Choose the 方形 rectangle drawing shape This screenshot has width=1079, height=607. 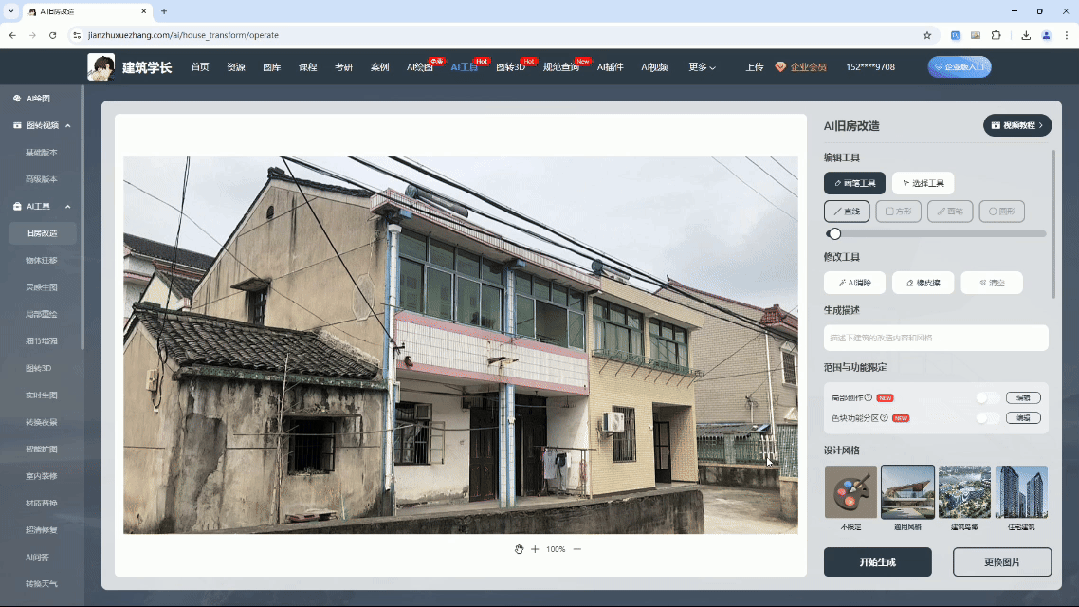(x=898, y=211)
